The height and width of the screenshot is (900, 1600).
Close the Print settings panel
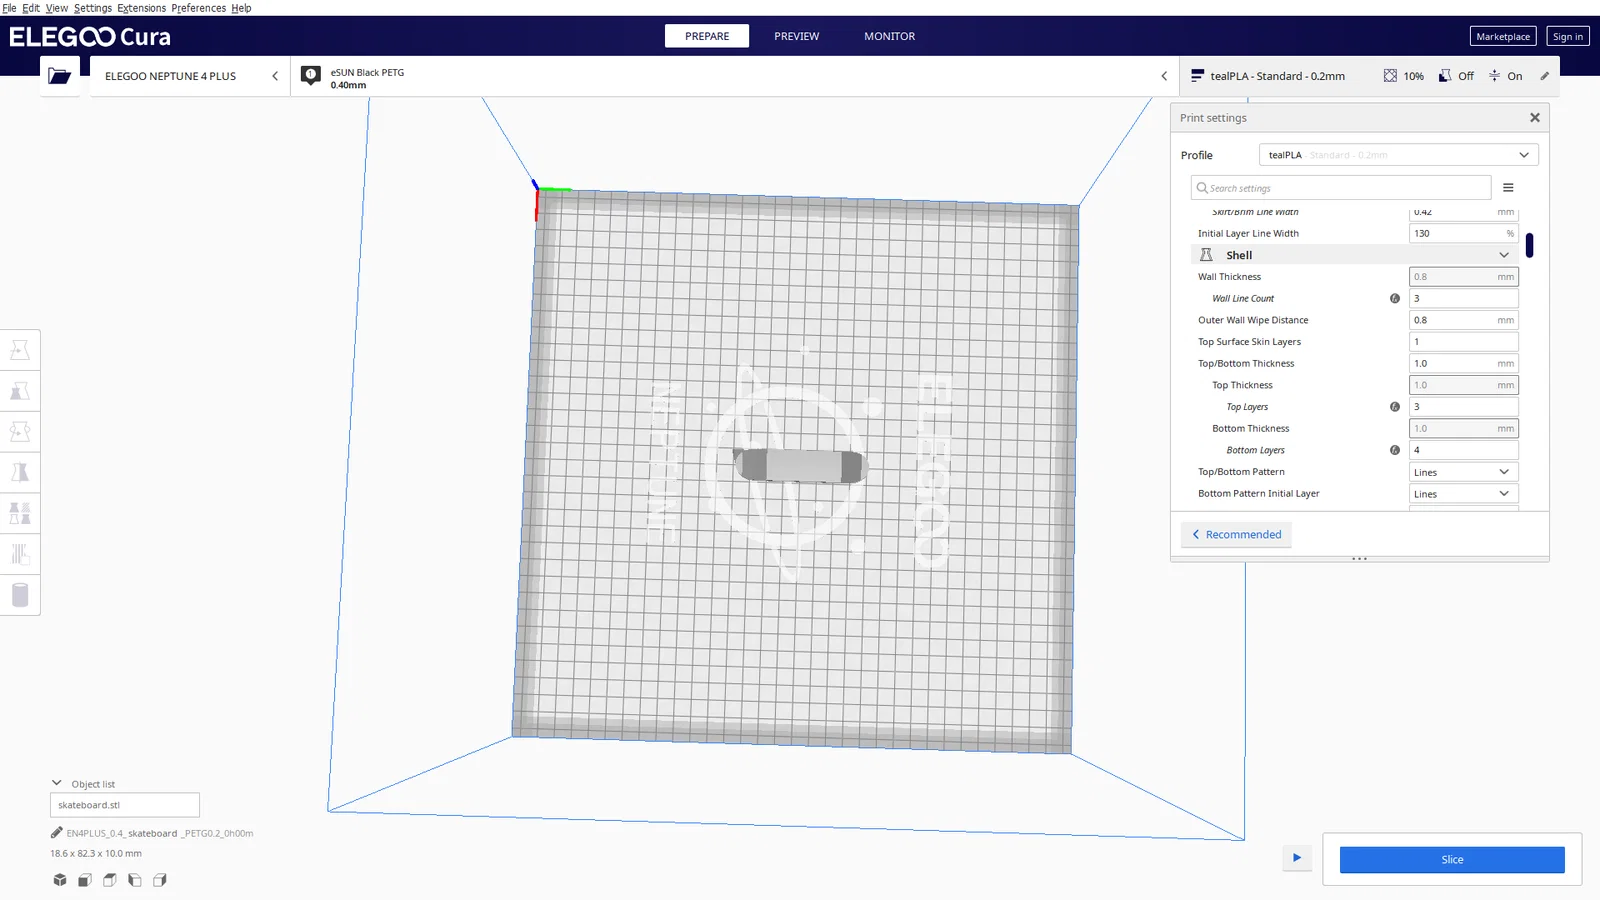(x=1535, y=118)
